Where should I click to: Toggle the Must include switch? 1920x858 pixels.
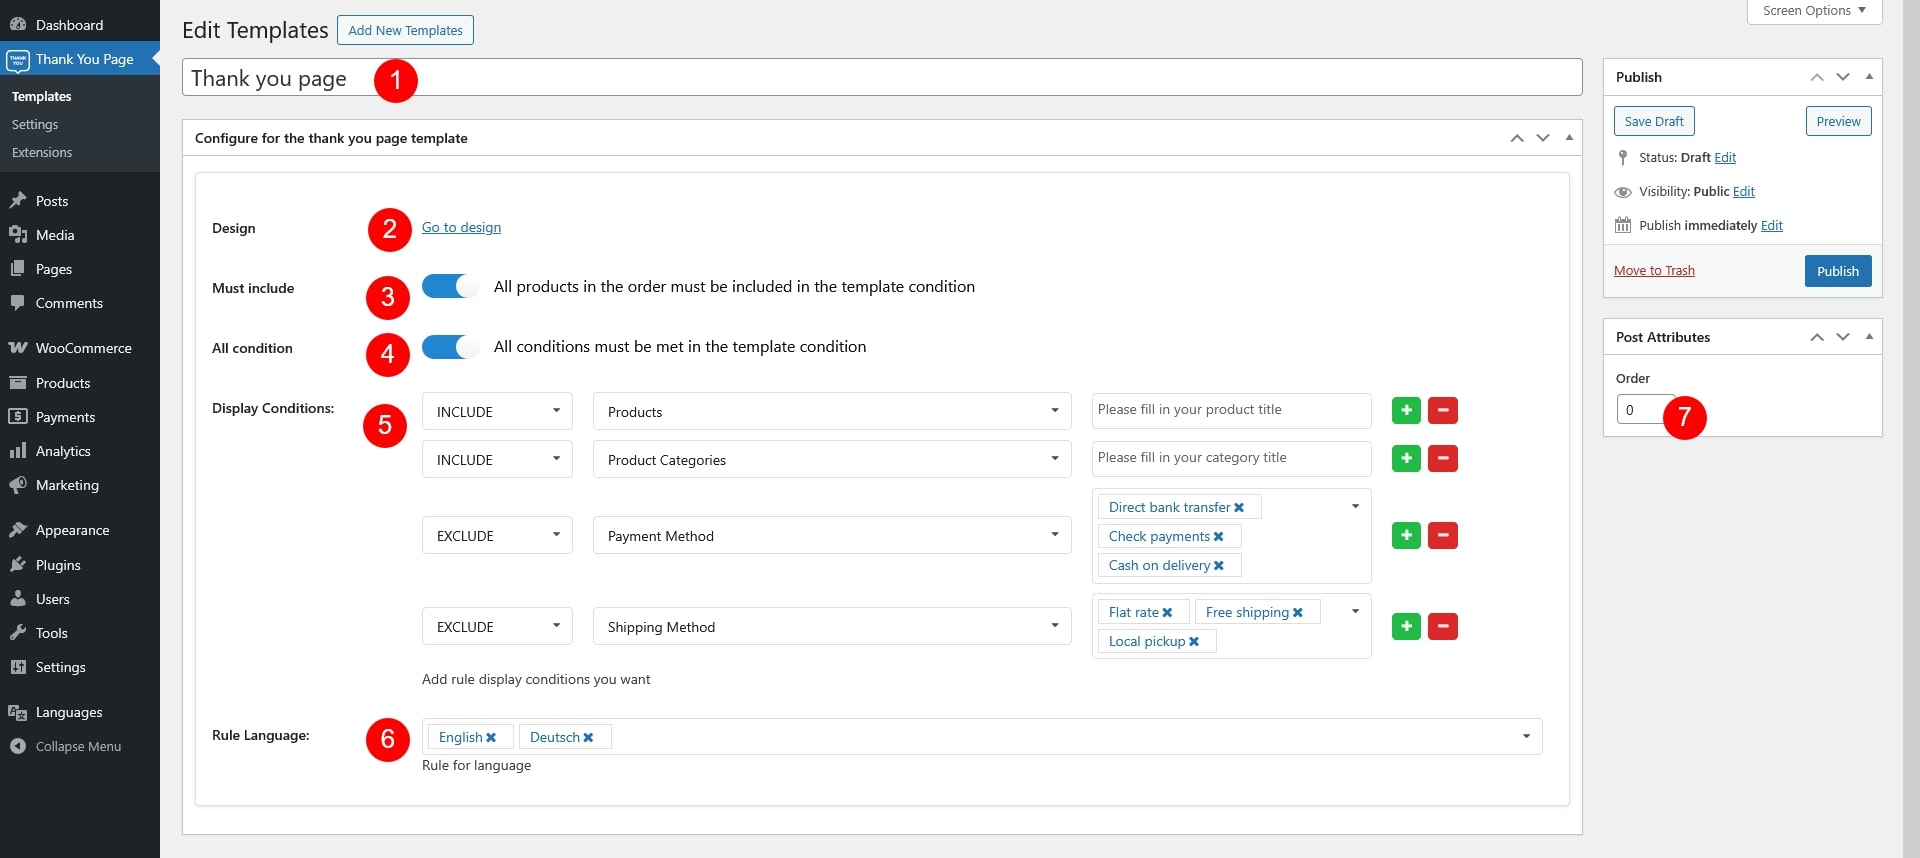pyautogui.click(x=450, y=287)
